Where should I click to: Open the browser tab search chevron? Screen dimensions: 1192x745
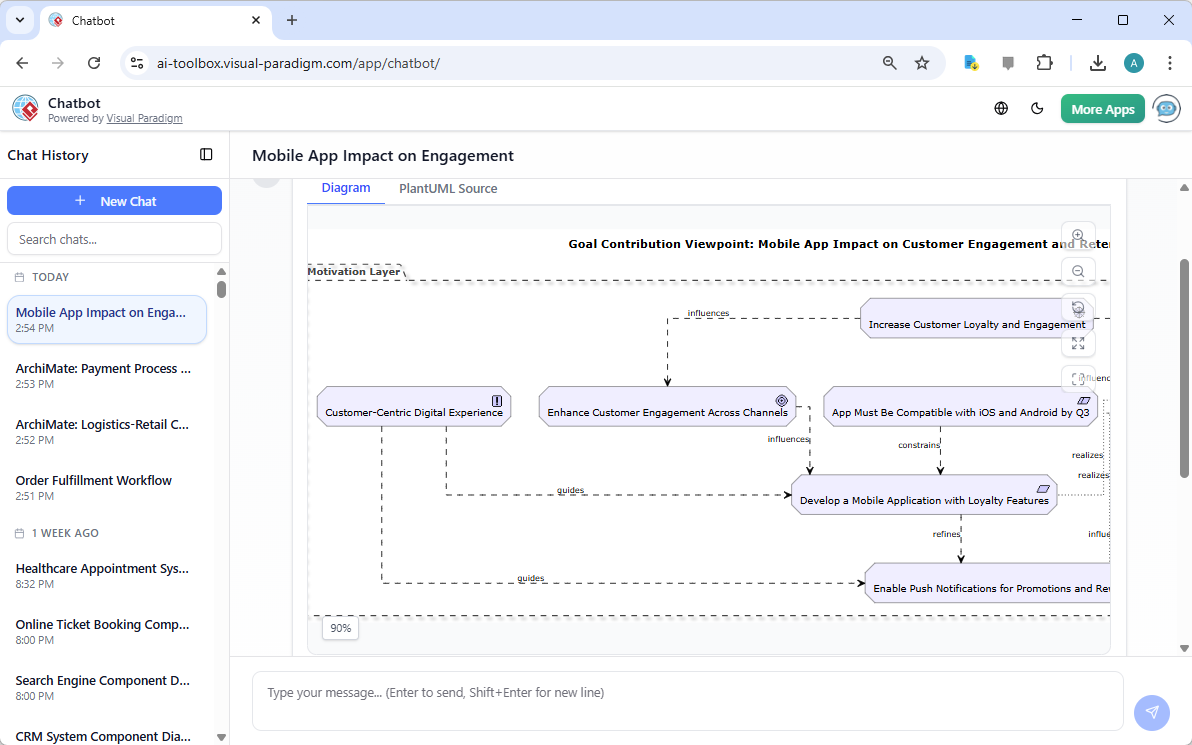(x=19, y=20)
